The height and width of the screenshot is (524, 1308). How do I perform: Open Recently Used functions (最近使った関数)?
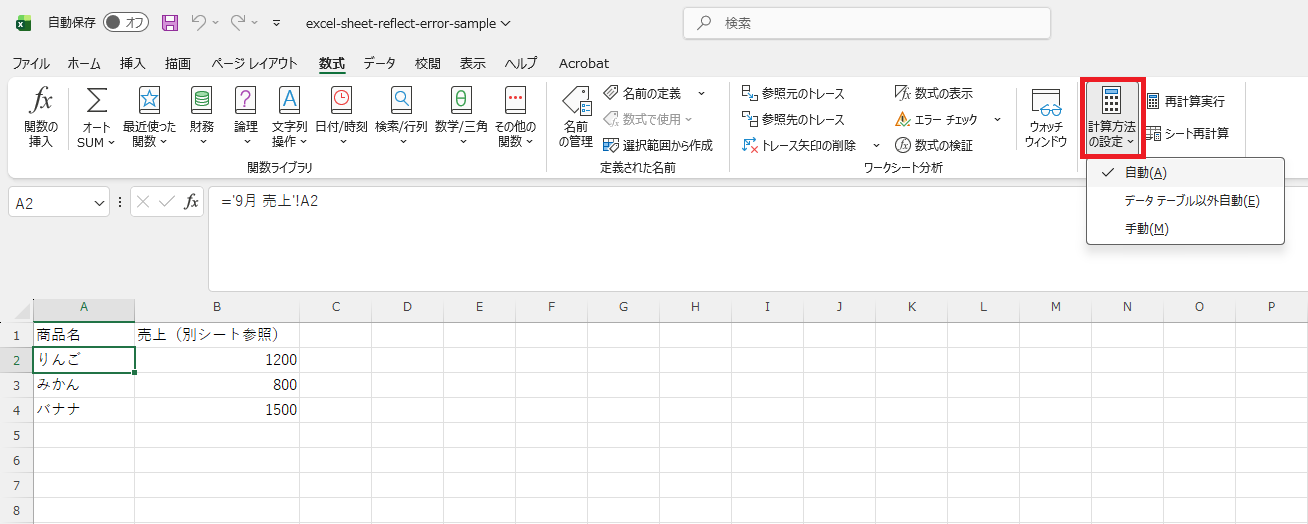pos(149,117)
